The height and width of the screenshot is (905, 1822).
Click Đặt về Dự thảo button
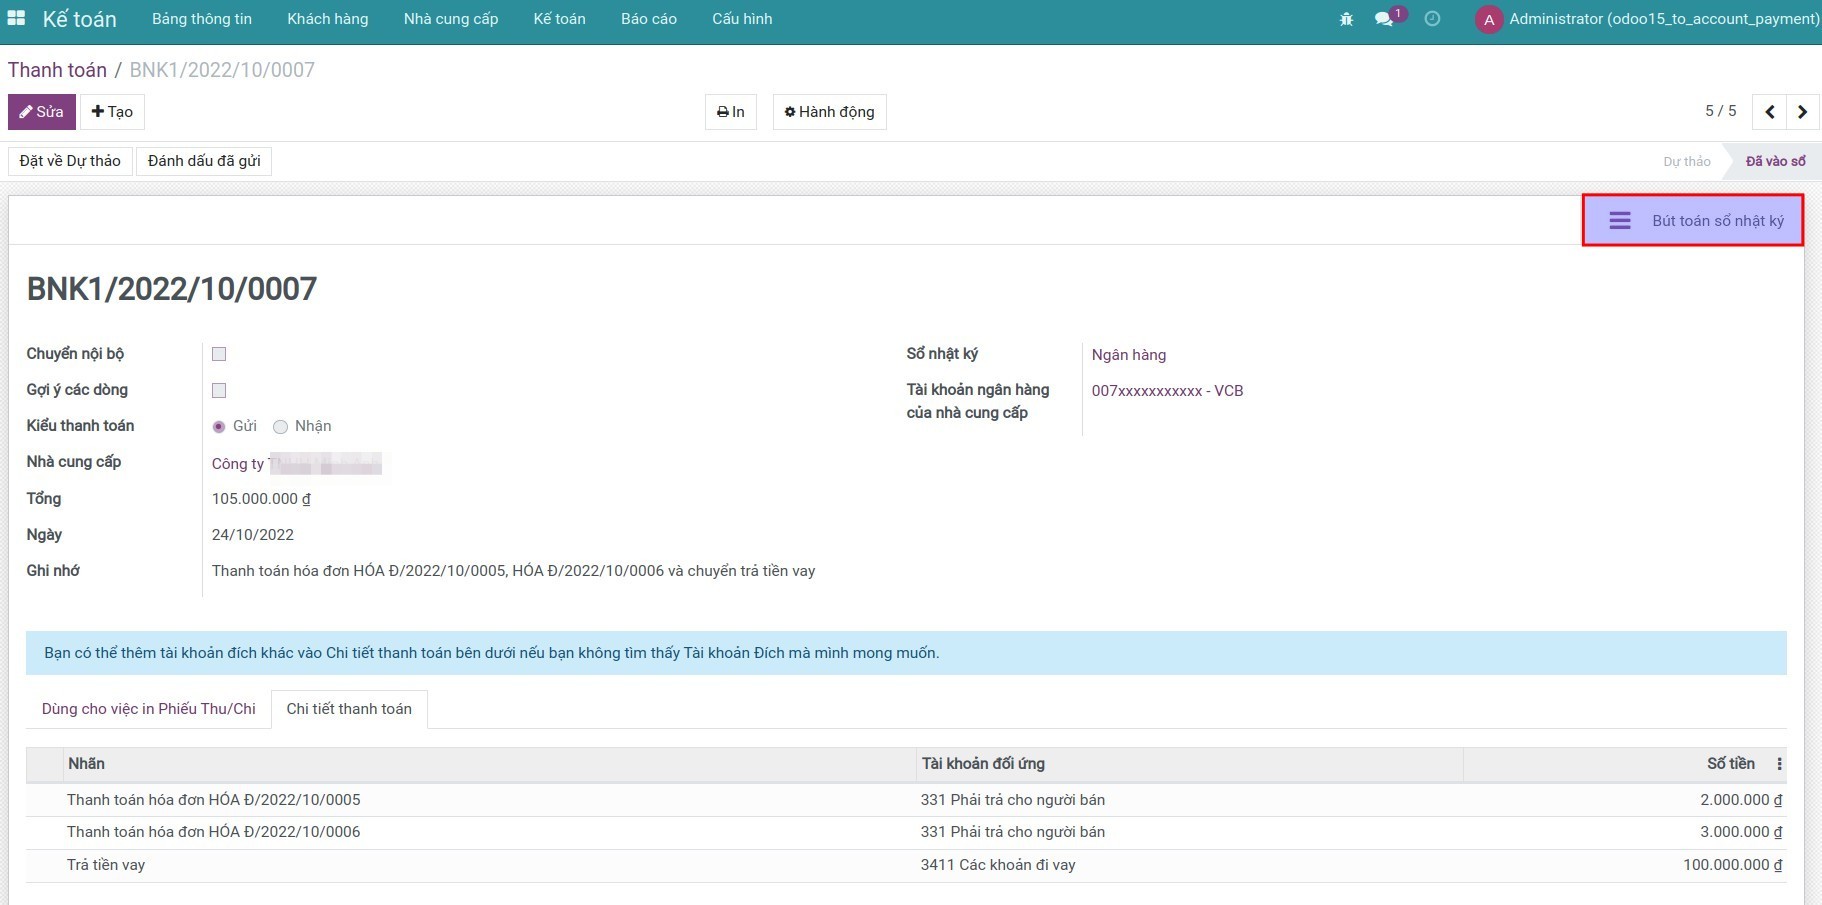coord(70,161)
